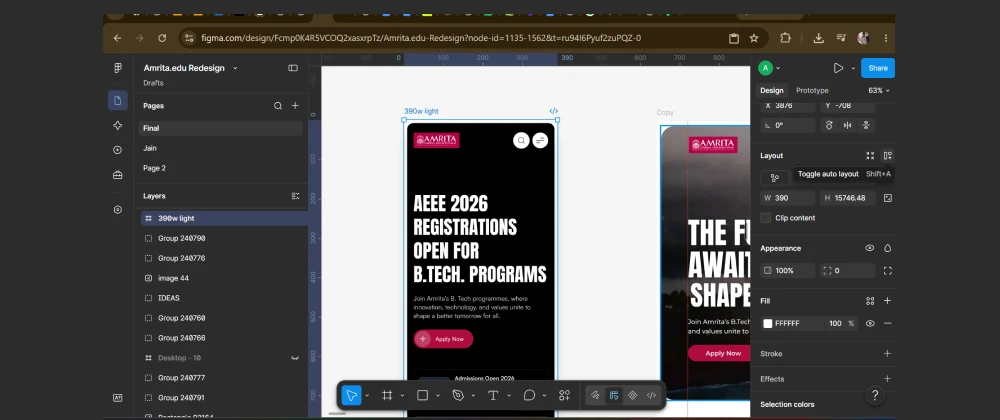
Task: Edit the fill opacity 100 % field
Action: pyautogui.click(x=841, y=324)
